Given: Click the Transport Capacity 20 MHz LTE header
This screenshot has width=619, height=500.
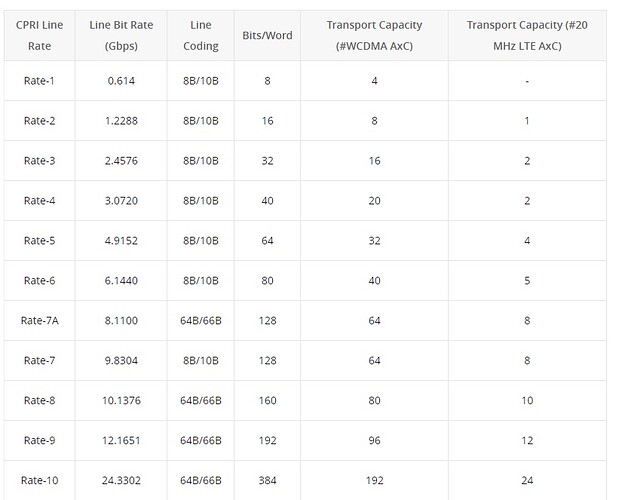Looking at the screenshot, I should point(527,36).
